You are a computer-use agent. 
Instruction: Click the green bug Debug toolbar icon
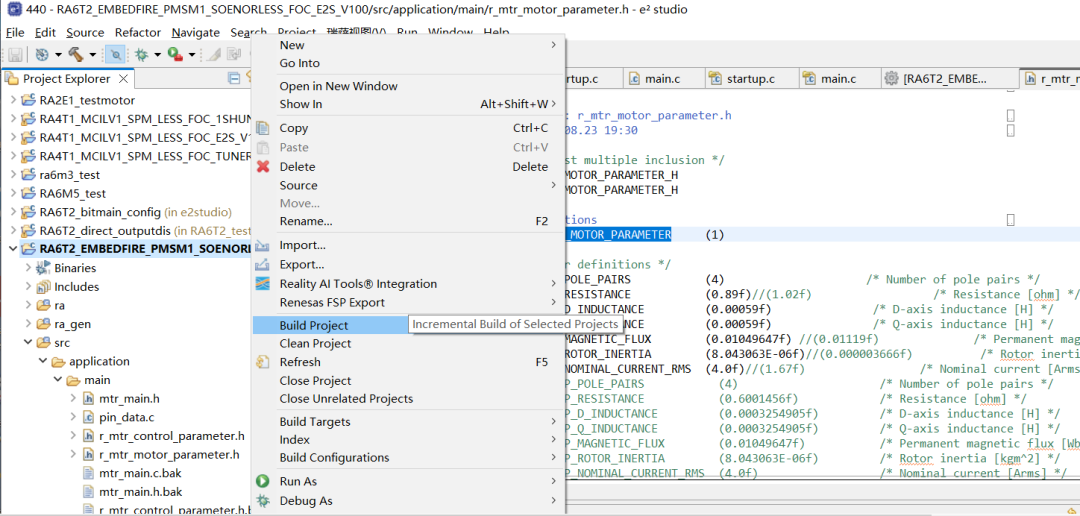[142, 54]
